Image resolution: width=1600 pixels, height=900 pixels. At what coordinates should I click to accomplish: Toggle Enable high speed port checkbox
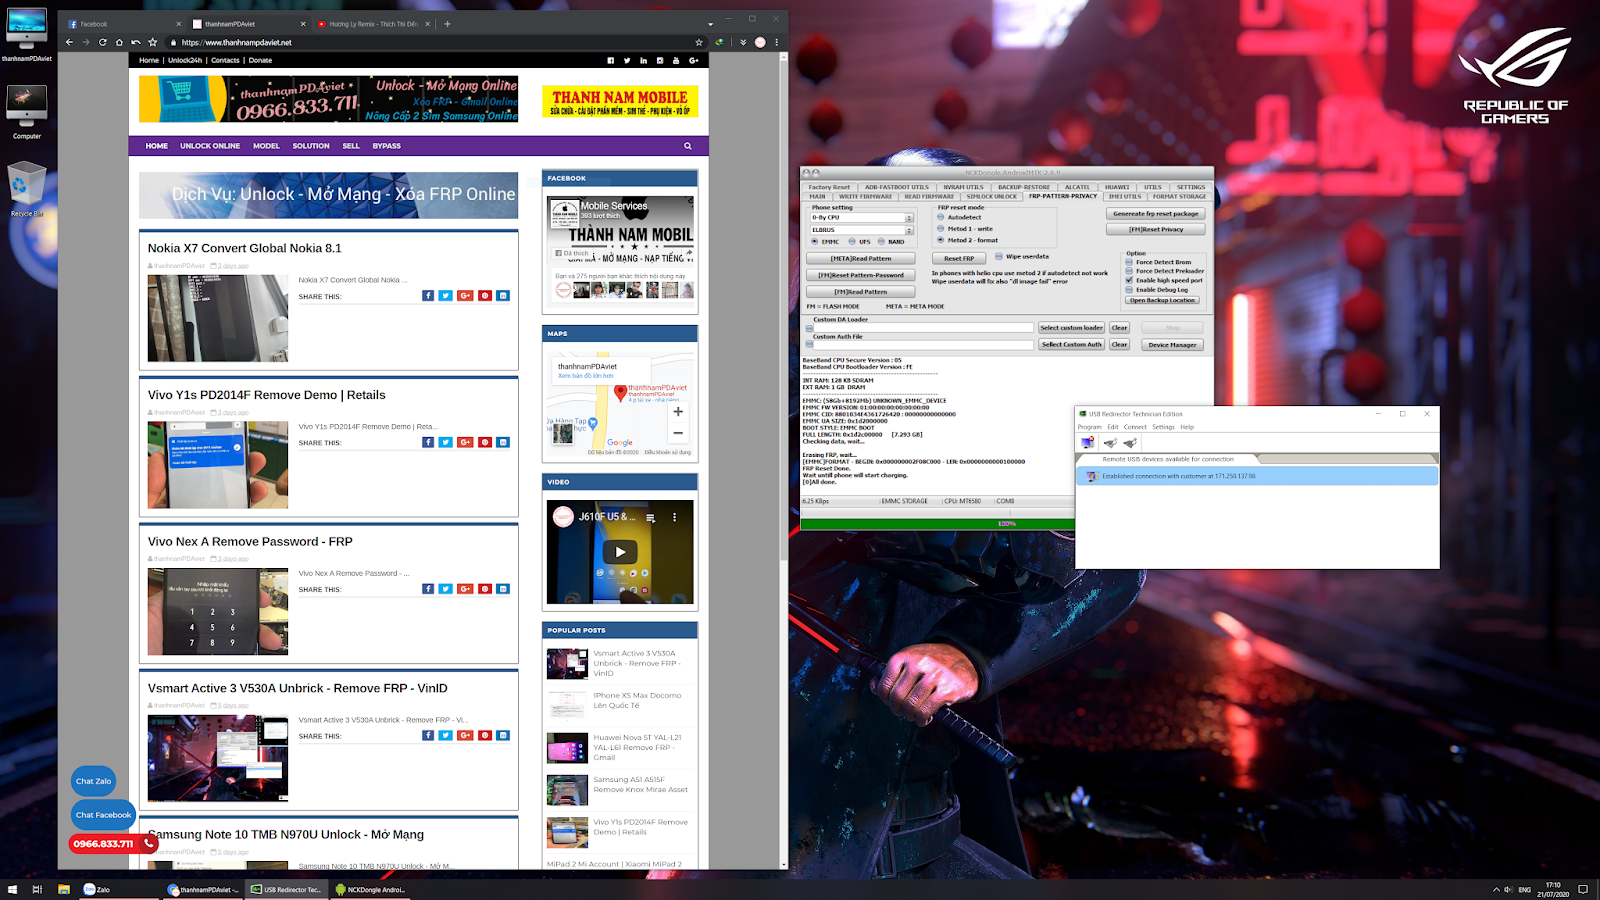click(1129, 280)
